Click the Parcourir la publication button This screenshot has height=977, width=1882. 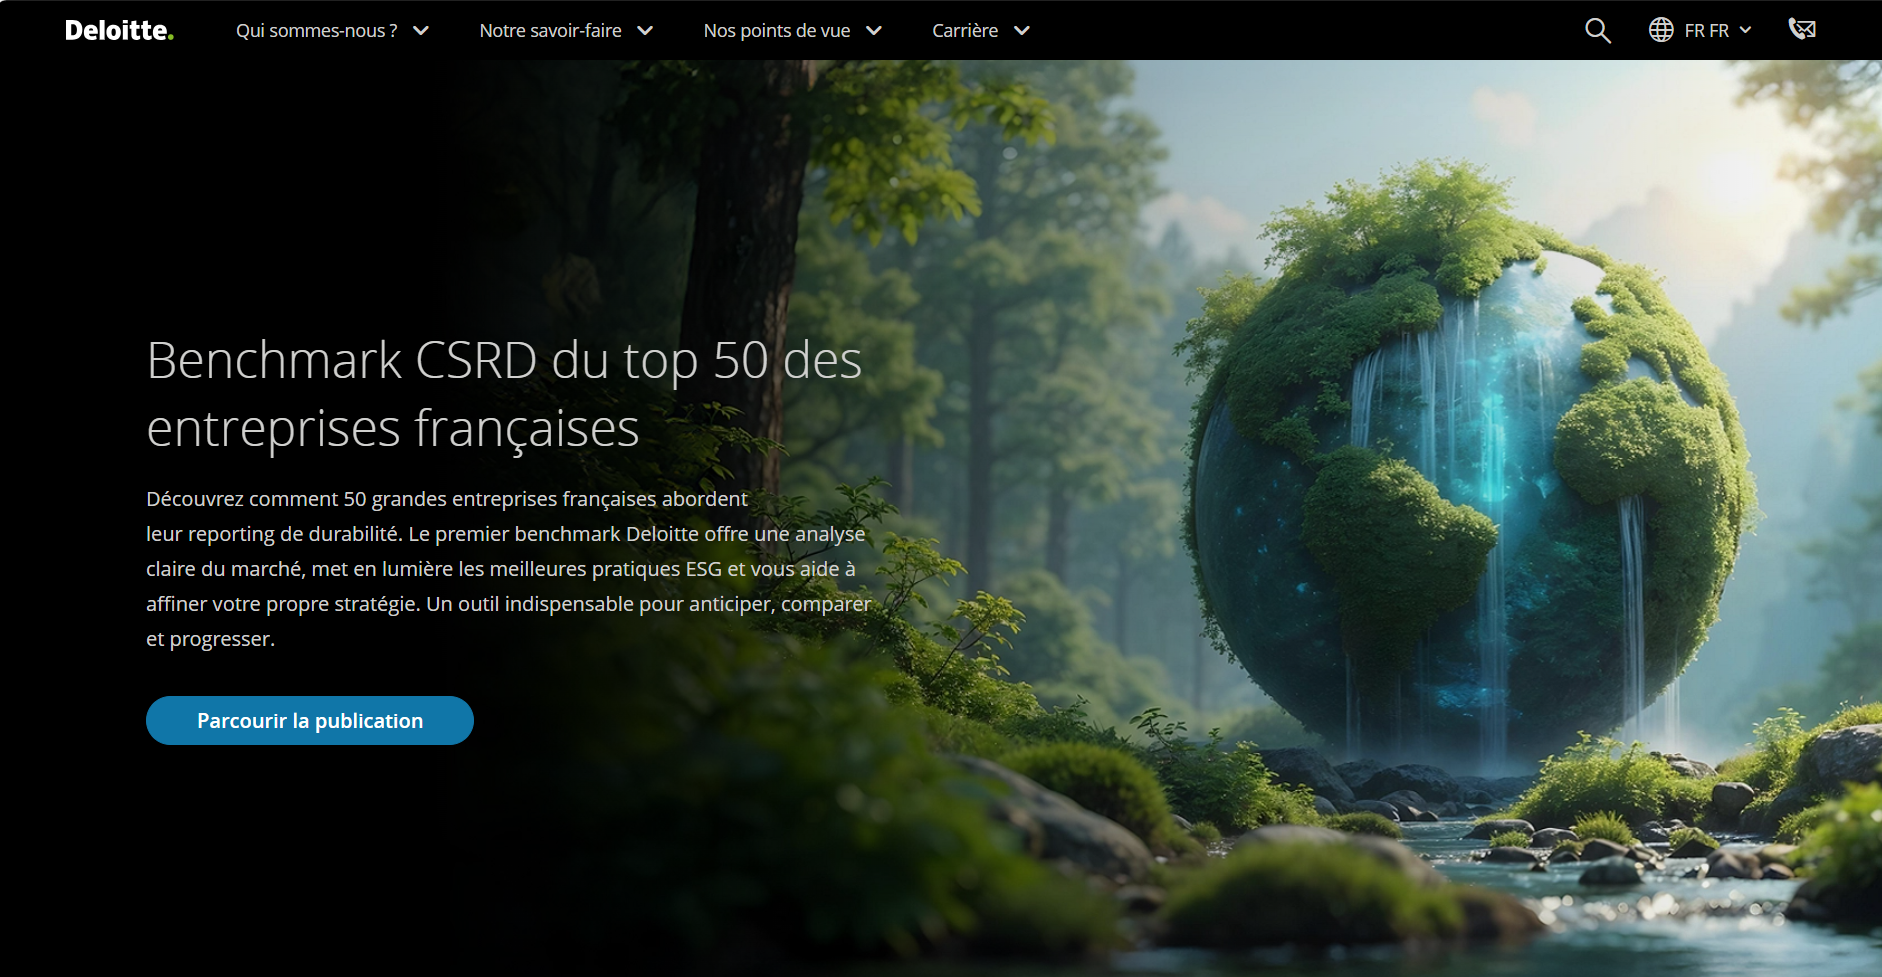coord(310,720)
